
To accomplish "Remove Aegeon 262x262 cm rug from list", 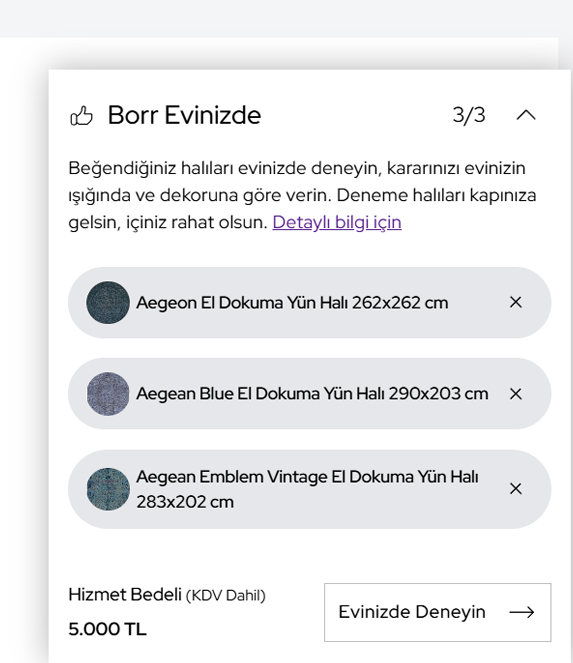I will click(515, 302).
